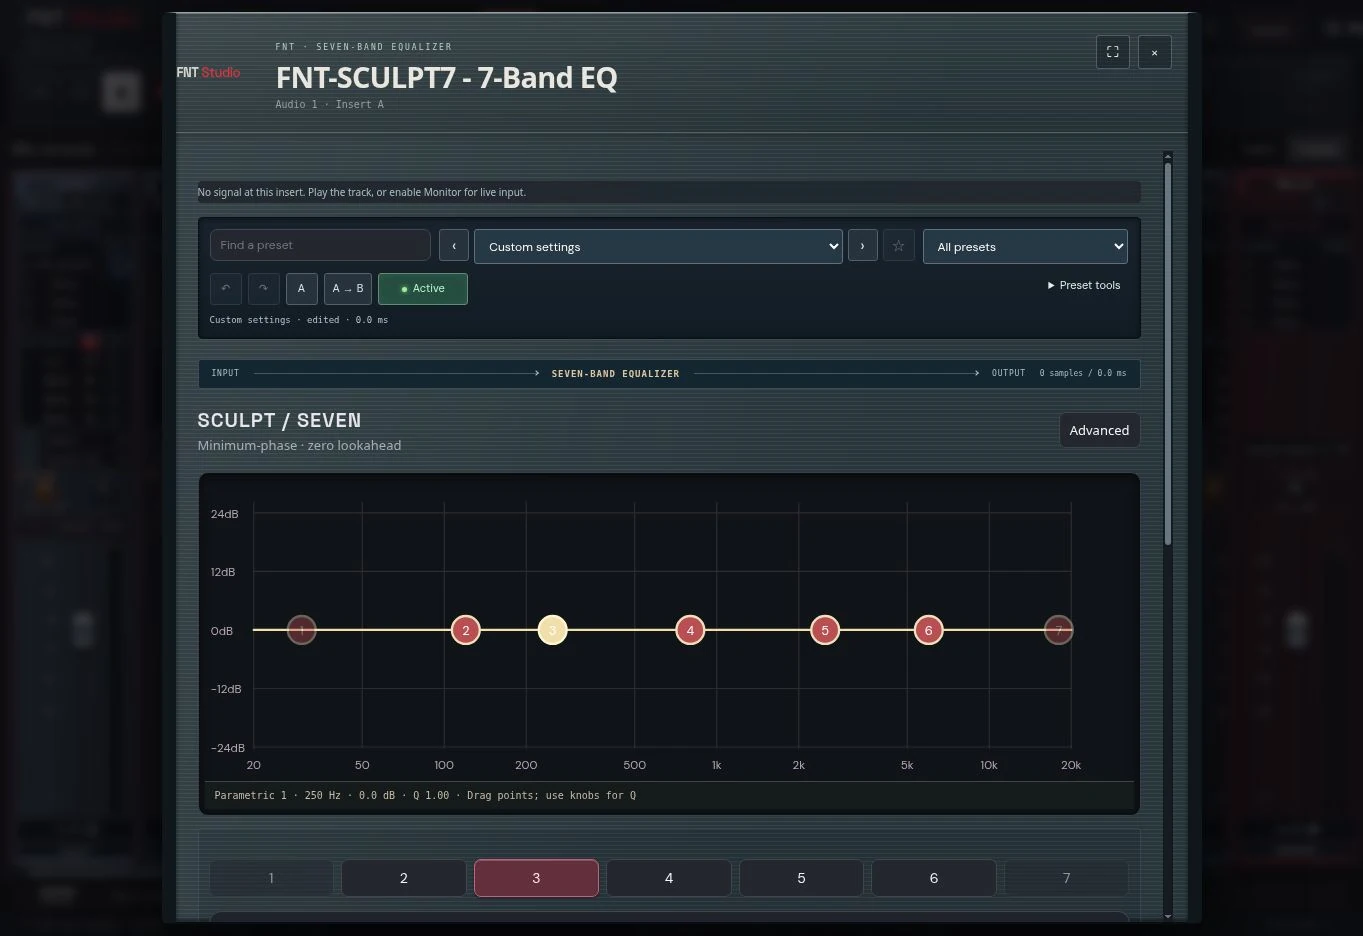Click the 'Minimum-phase · zero lookahead' subtitle

point(299,445)
